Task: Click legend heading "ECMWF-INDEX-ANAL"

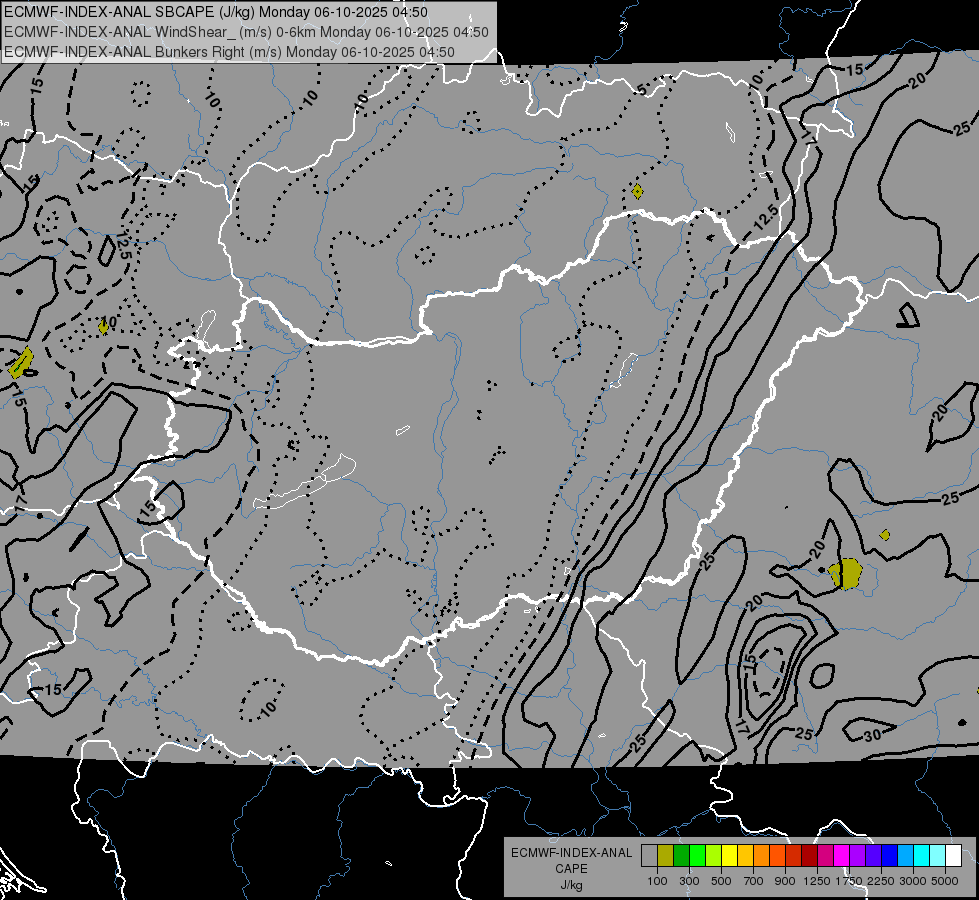Action: (x=572, y=853)
